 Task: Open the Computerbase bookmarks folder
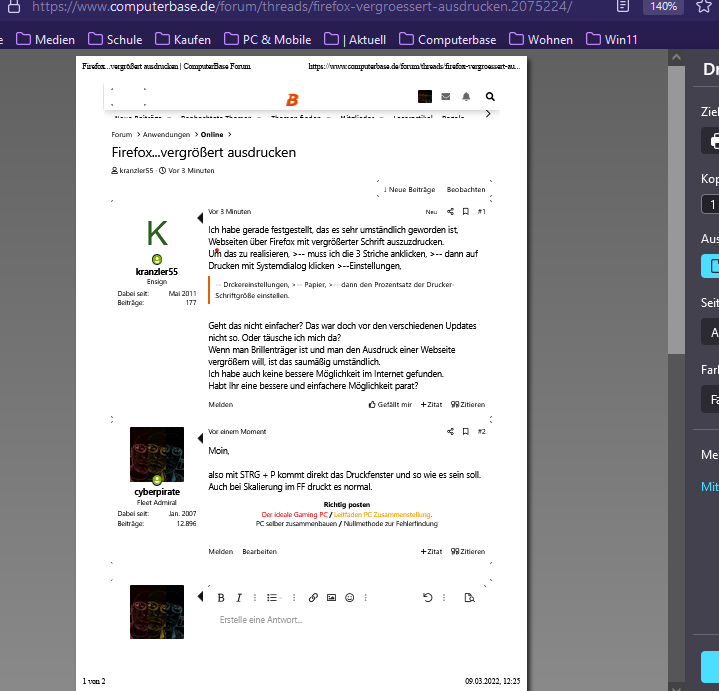click(448, 40)
